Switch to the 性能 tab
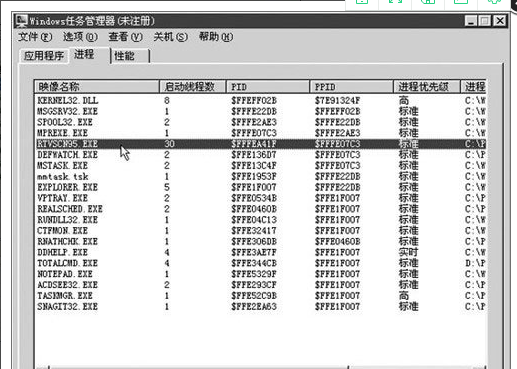The image size is (517, 369). (130, 56)
